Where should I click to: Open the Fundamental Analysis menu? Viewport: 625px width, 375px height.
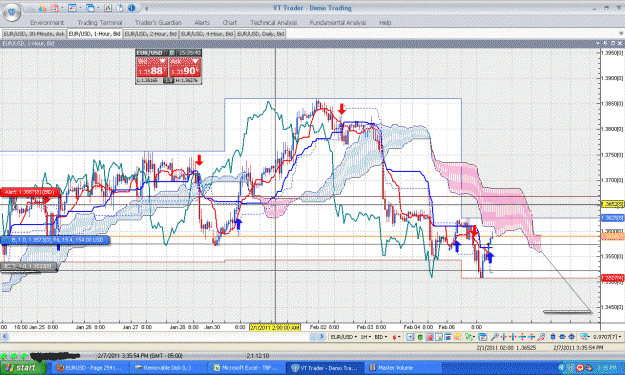pos(338,23)
